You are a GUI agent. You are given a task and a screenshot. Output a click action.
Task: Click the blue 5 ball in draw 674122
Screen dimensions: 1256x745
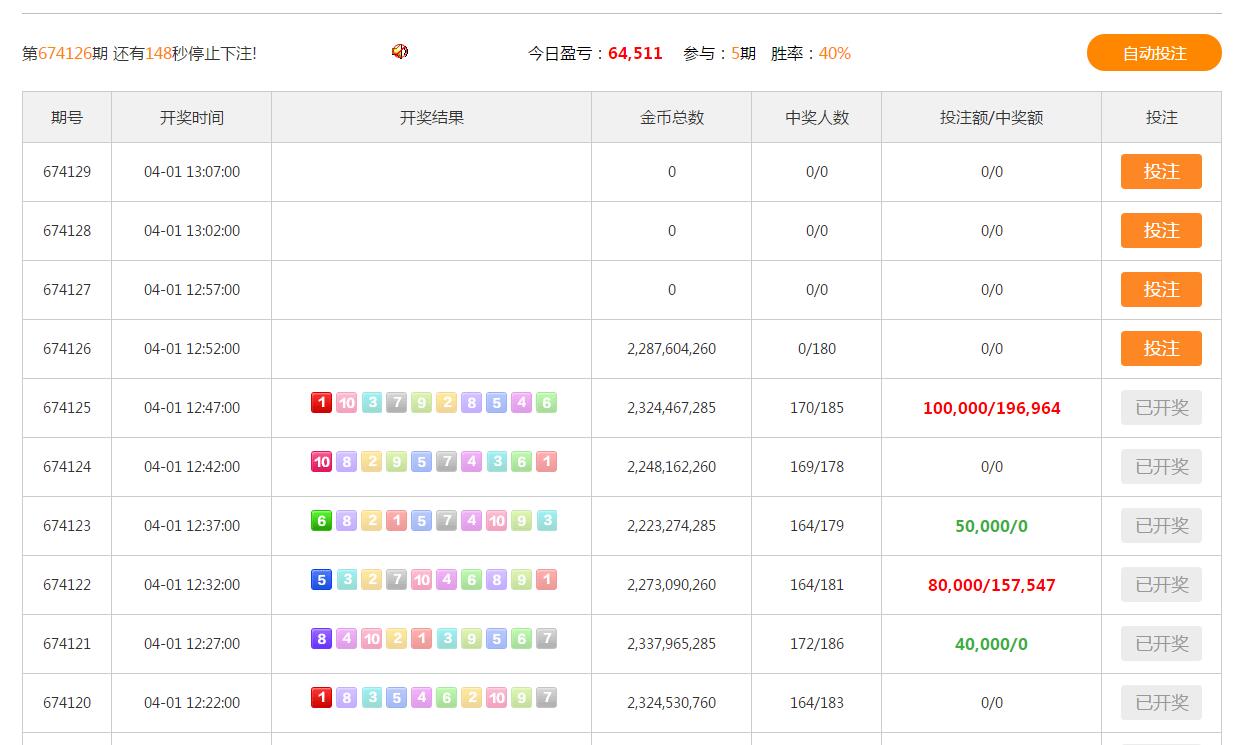pos(321,580)
